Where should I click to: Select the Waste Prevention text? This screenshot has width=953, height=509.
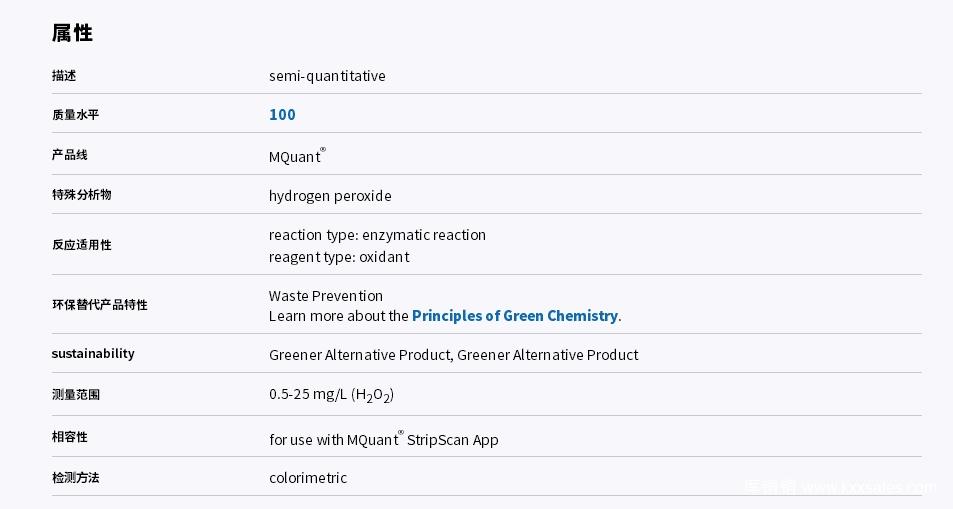pos(326,296)
